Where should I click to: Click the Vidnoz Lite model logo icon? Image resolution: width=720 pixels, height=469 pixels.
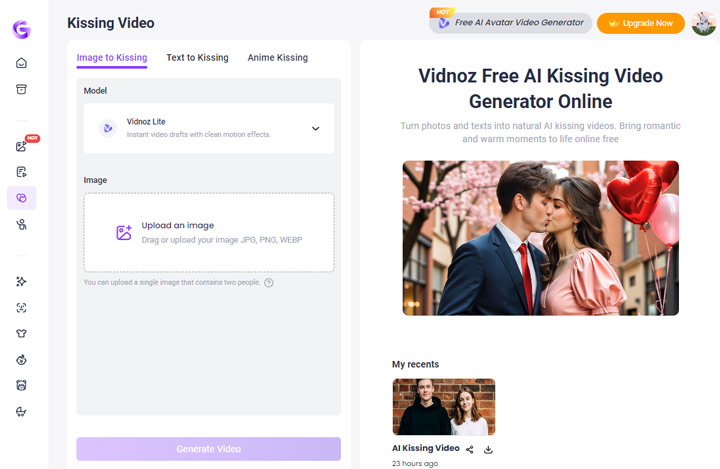[108, 128]
